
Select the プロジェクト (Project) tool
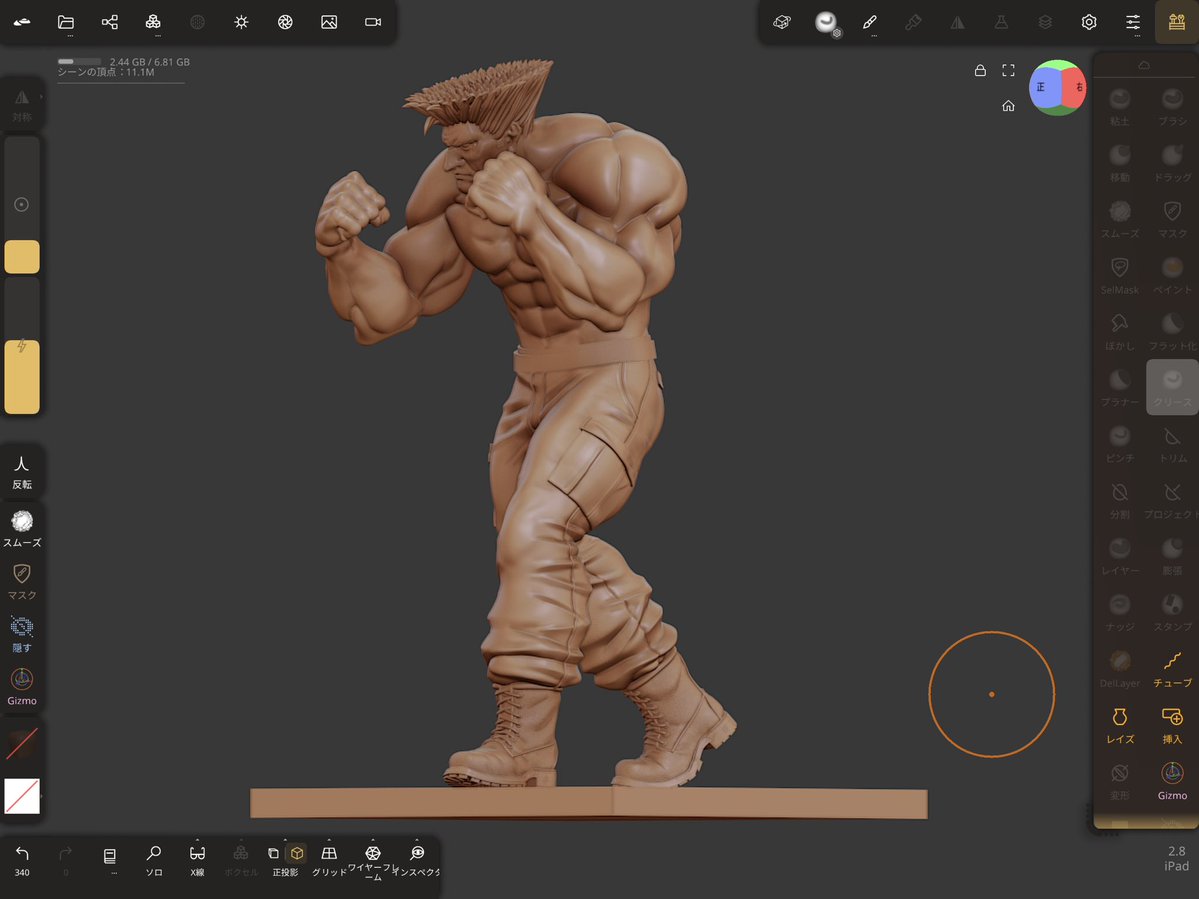(1172, 500)
